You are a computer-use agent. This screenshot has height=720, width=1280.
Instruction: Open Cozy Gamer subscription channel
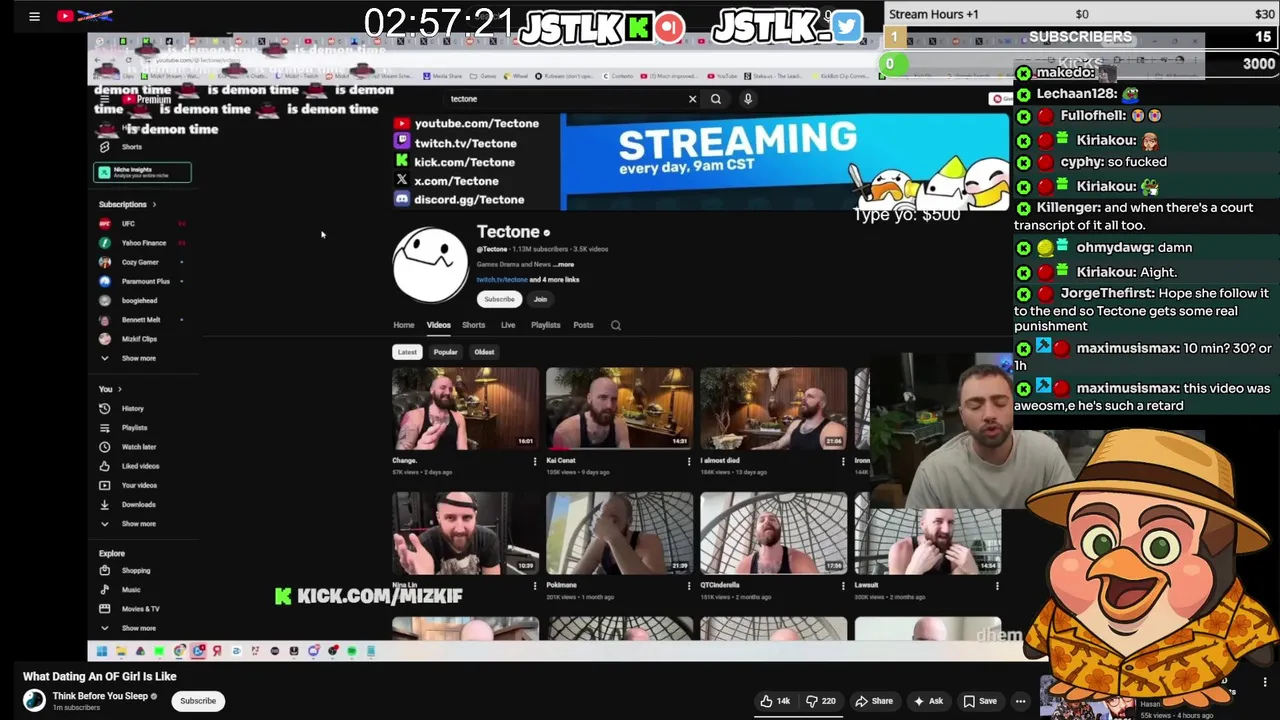tap(140, 262)
